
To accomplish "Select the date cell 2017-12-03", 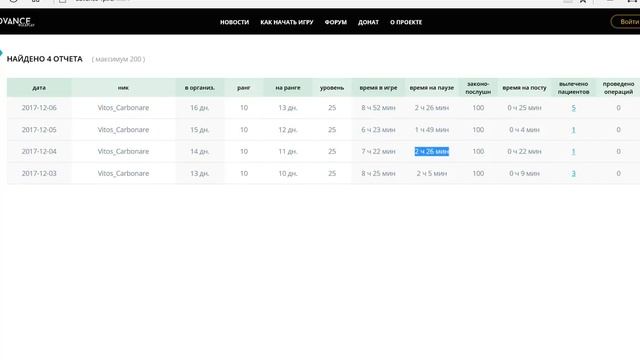I will 39,173.
